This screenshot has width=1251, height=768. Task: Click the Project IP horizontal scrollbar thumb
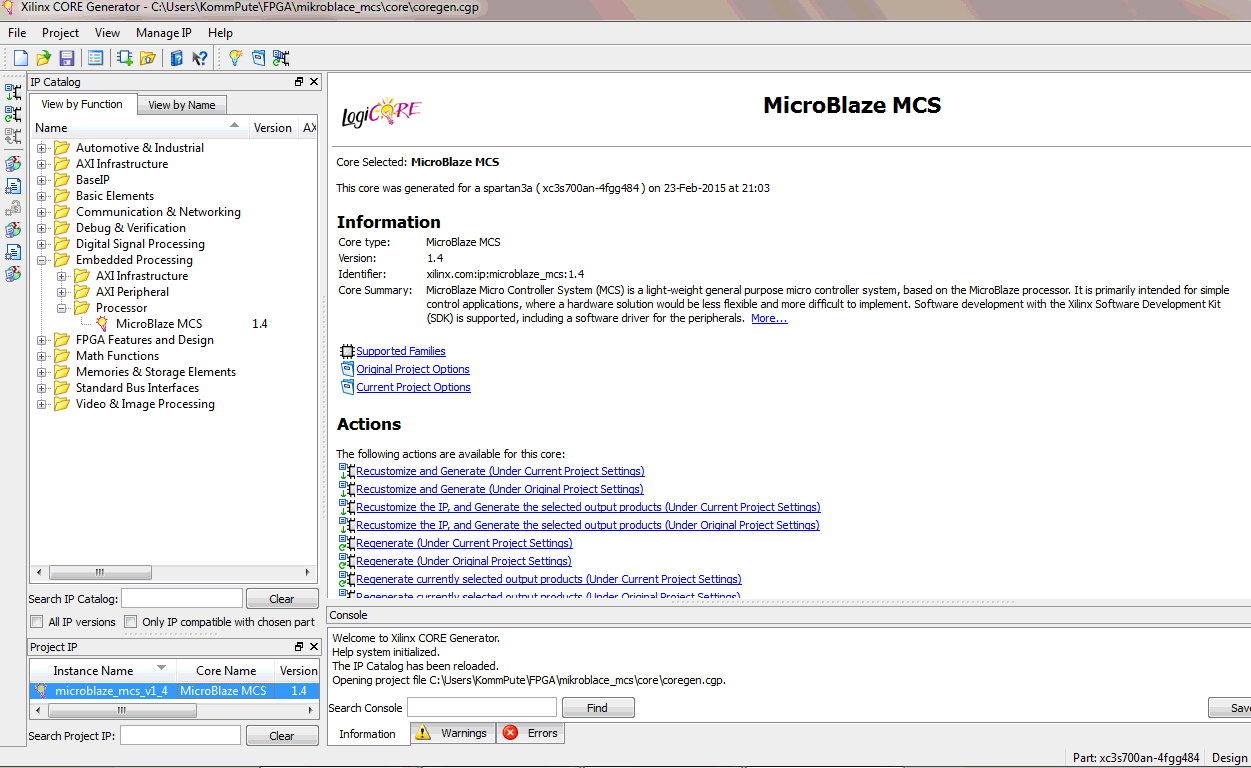click(x=122, y=710)
